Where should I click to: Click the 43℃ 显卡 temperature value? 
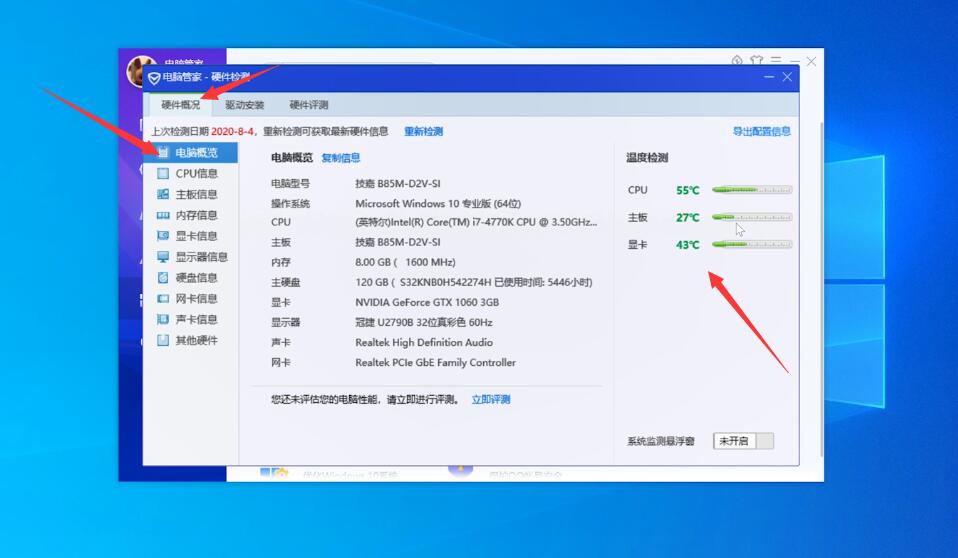pyautogui.click(x=688, y=245)
